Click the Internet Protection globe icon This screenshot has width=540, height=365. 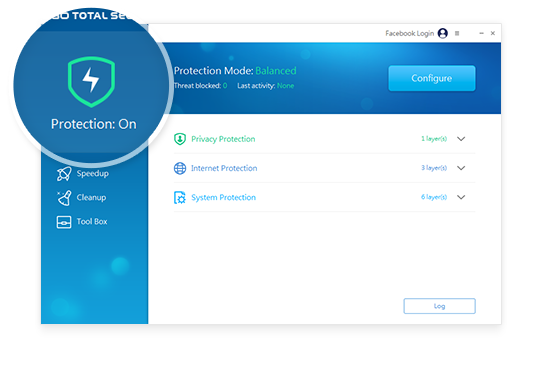(180, 168)
